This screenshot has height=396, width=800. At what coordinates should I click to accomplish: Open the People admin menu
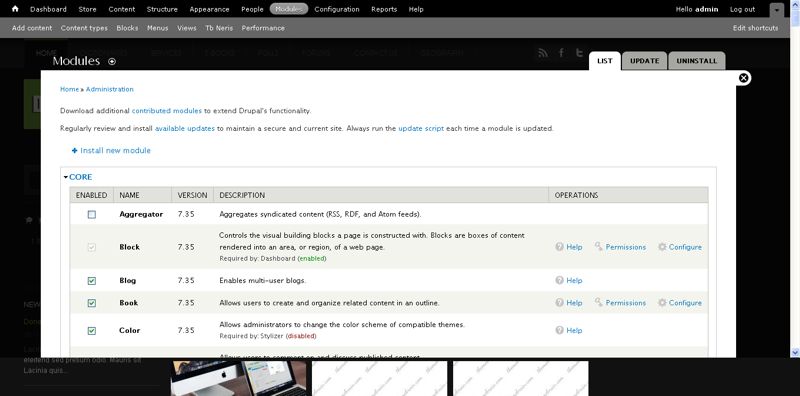(252, 9)
